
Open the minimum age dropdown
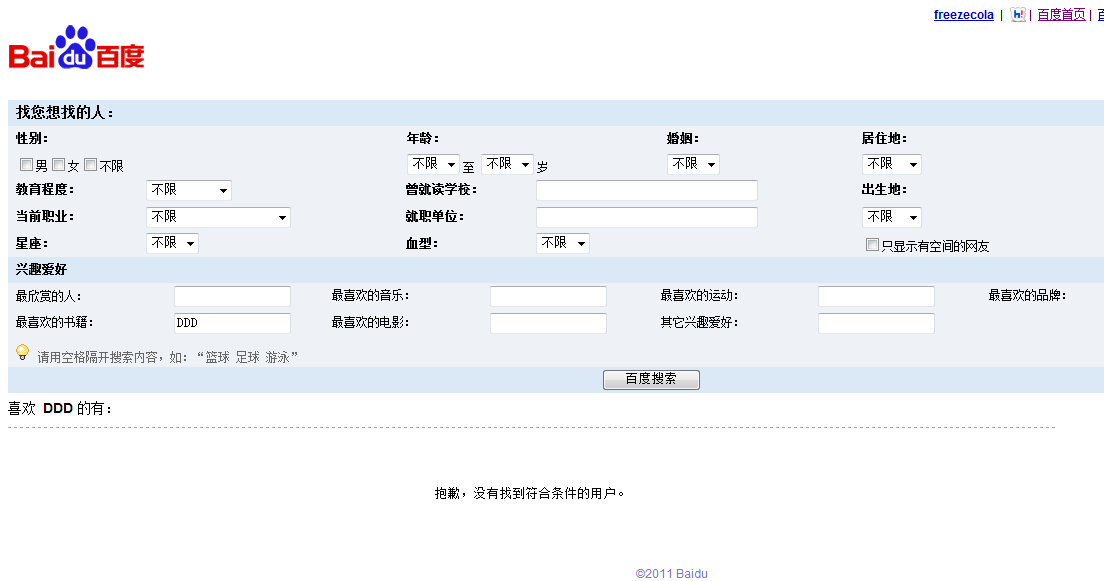pyautogui.click(x=433, y=164)
